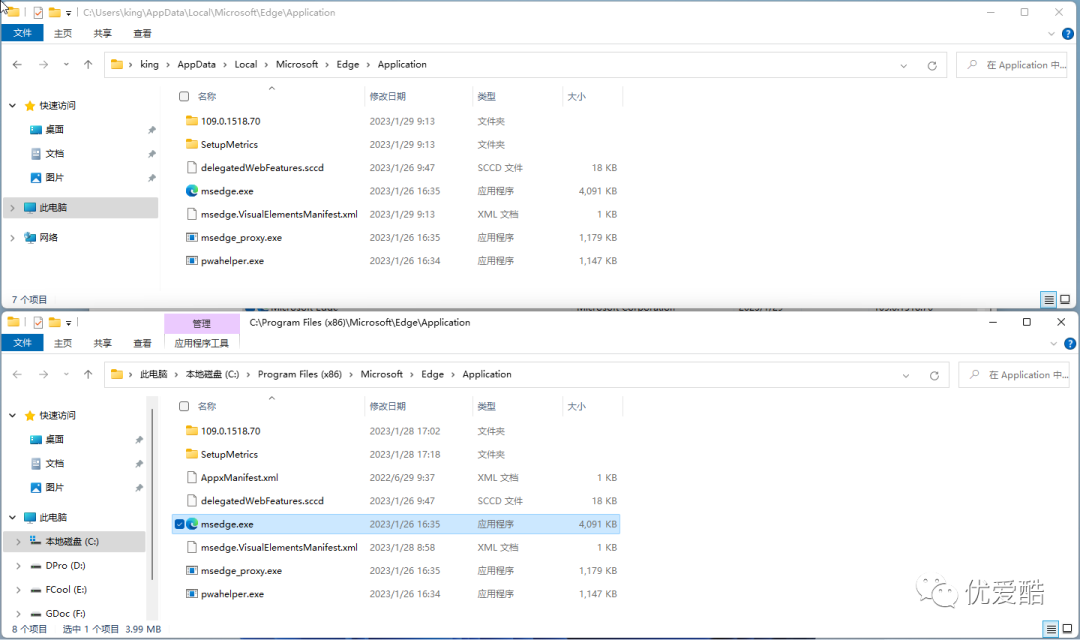This screenshot has height=640, width=1080.
Task: Switch bottom window to large icons view
Action: 1067,628
